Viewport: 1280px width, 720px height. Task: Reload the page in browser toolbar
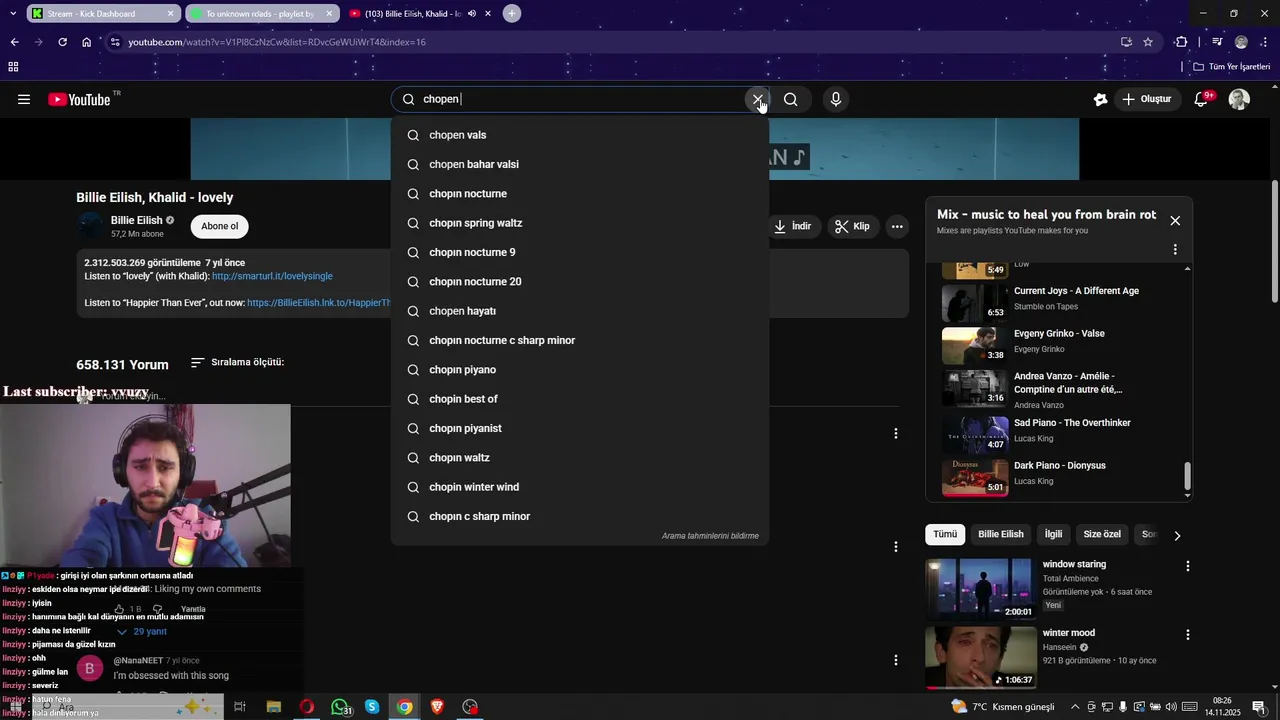tap(62, 42)
